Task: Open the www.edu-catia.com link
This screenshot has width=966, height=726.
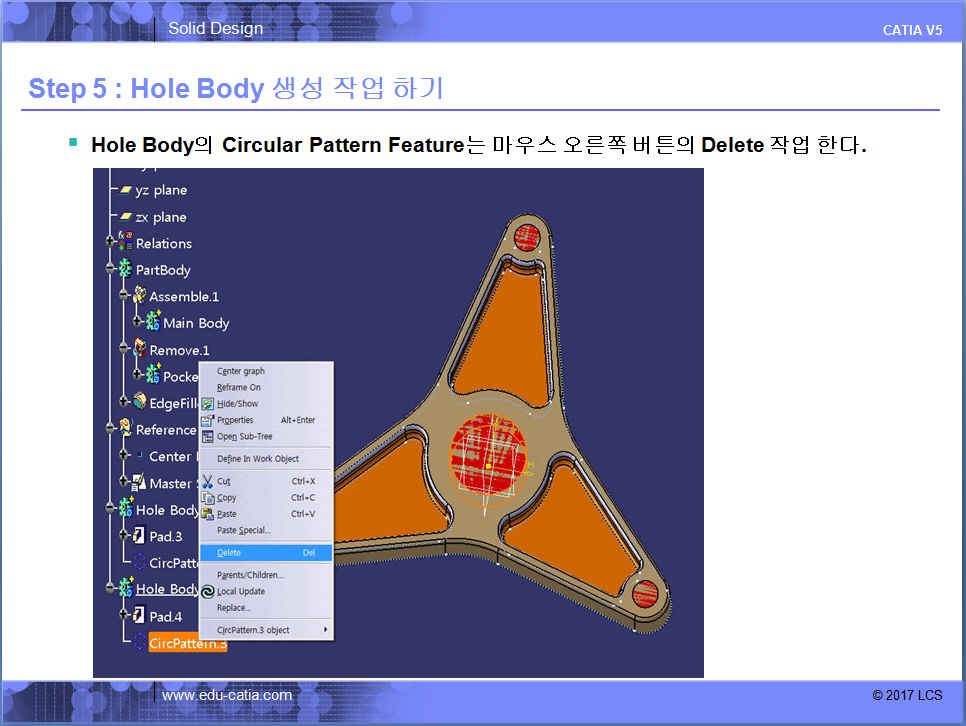Action: click(x=227, y=695)
